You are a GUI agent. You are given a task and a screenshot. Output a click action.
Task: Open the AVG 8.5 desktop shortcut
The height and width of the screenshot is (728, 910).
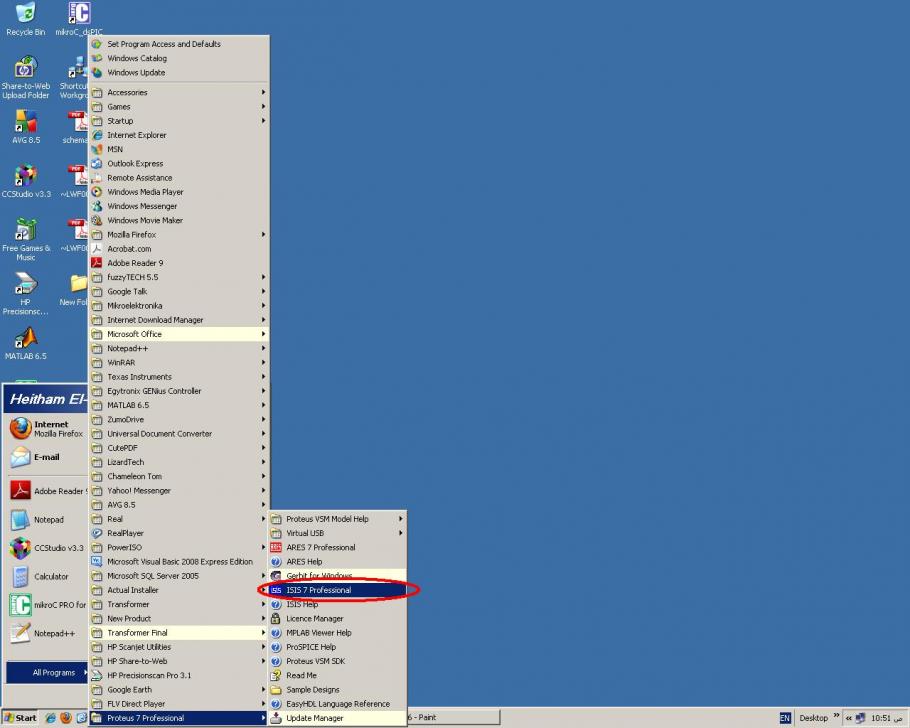[x=26, y=127]
